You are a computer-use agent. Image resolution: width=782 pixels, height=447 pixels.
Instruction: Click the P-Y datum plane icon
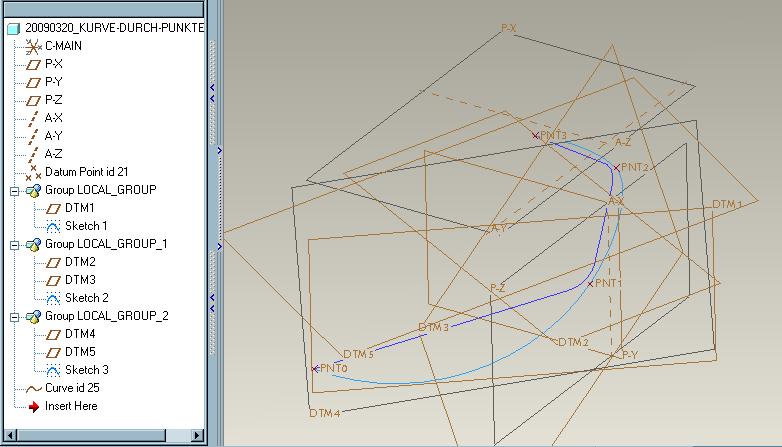pyautogui.click(x=33, y=82)
